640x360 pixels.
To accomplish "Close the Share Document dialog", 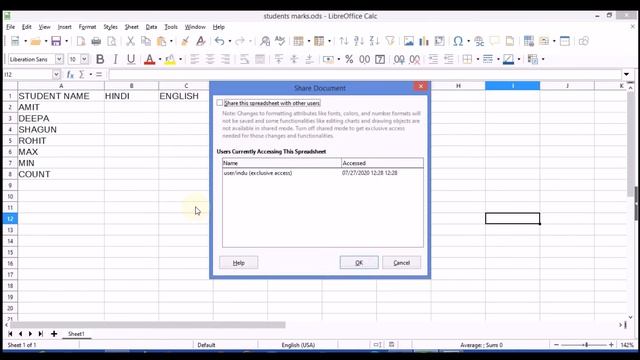I will point(420,87).
